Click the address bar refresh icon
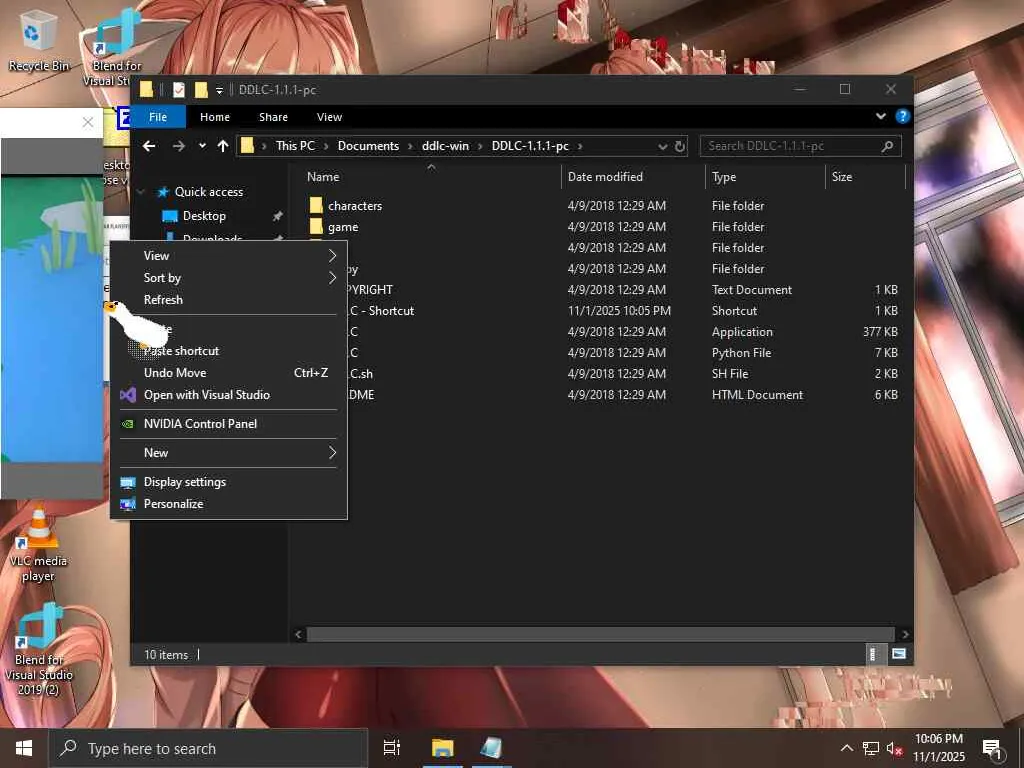This screenshot has height=768, width=1024. point(680,146)
